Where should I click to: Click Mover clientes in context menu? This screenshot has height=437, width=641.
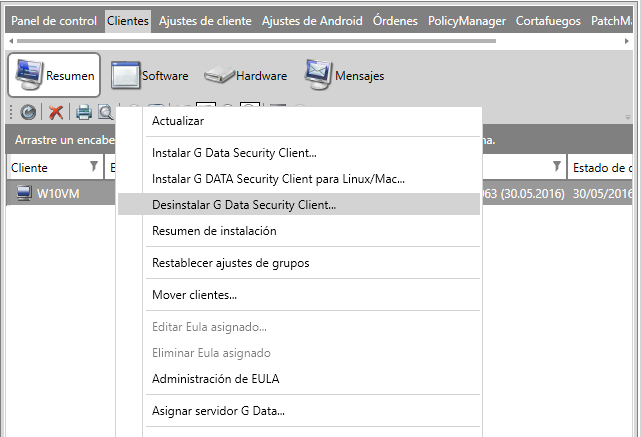point(194,295)
